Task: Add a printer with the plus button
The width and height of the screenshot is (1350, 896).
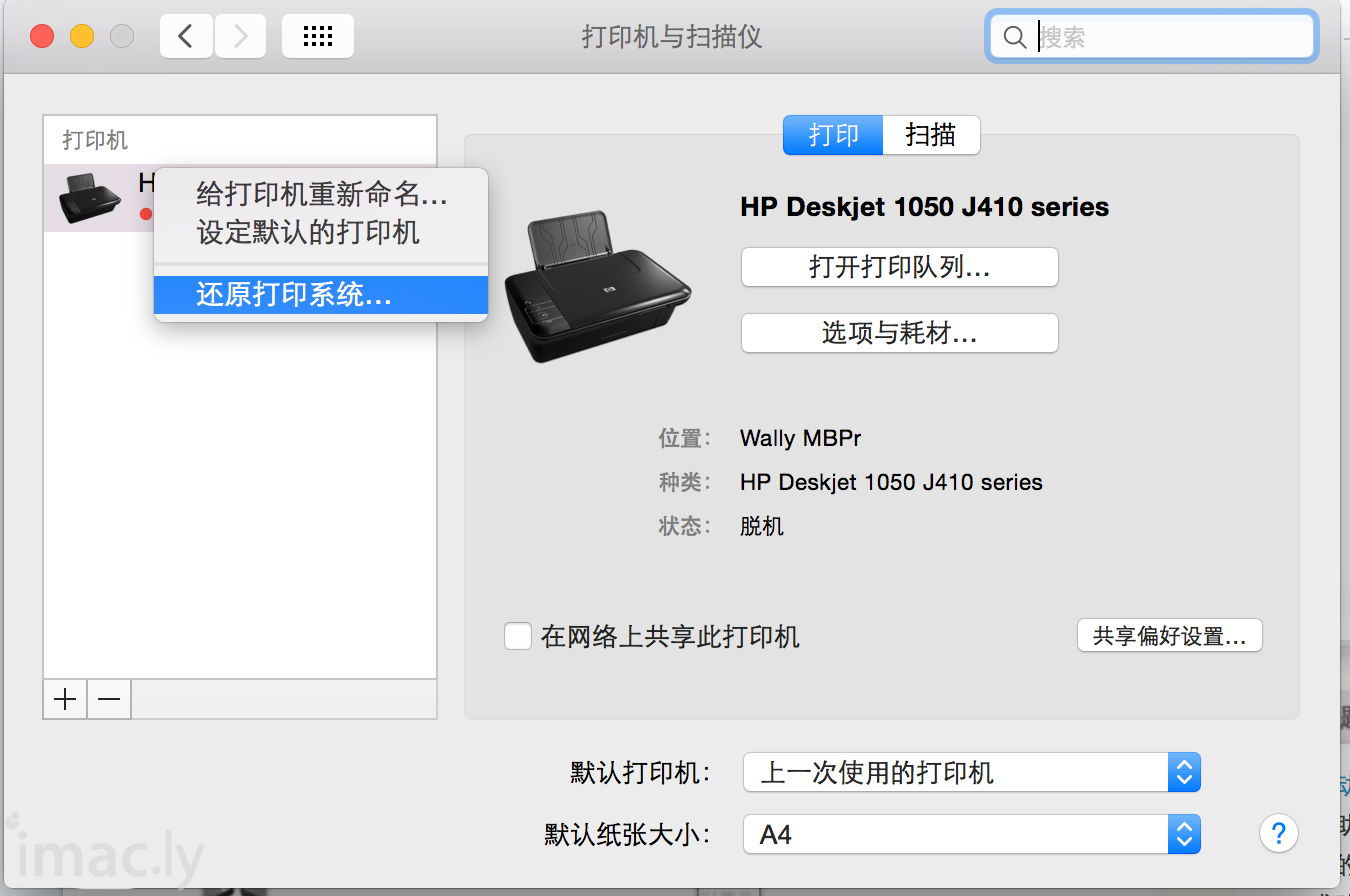Action: tap(65, 698)
